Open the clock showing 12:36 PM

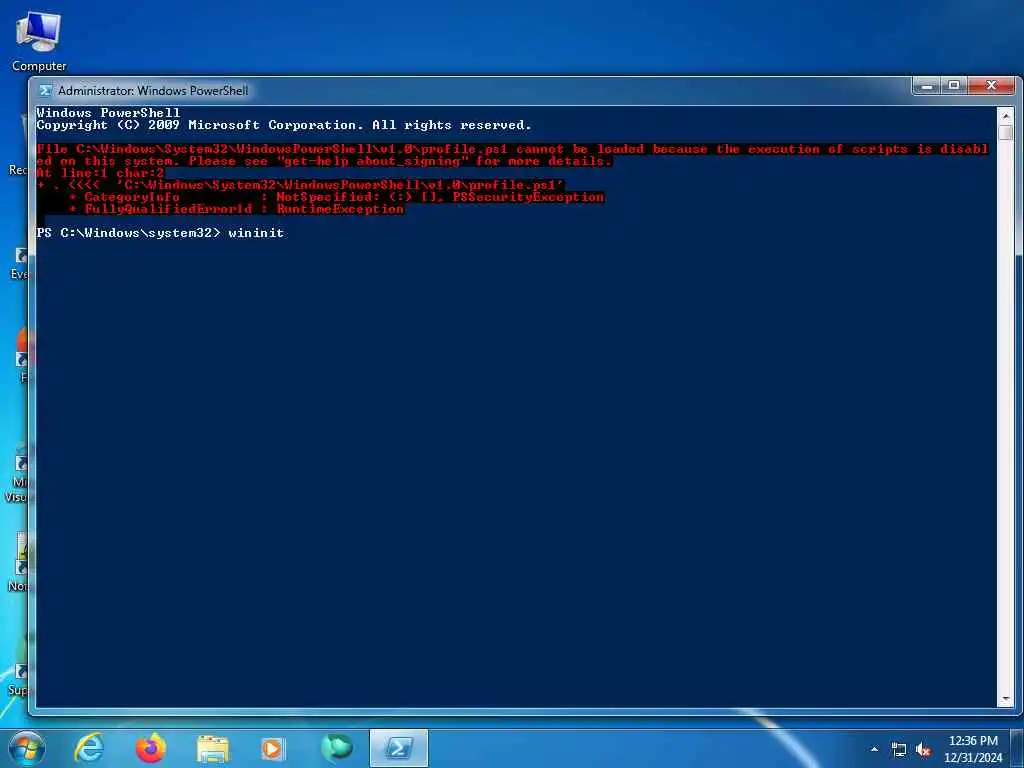[x=973, y=749]
